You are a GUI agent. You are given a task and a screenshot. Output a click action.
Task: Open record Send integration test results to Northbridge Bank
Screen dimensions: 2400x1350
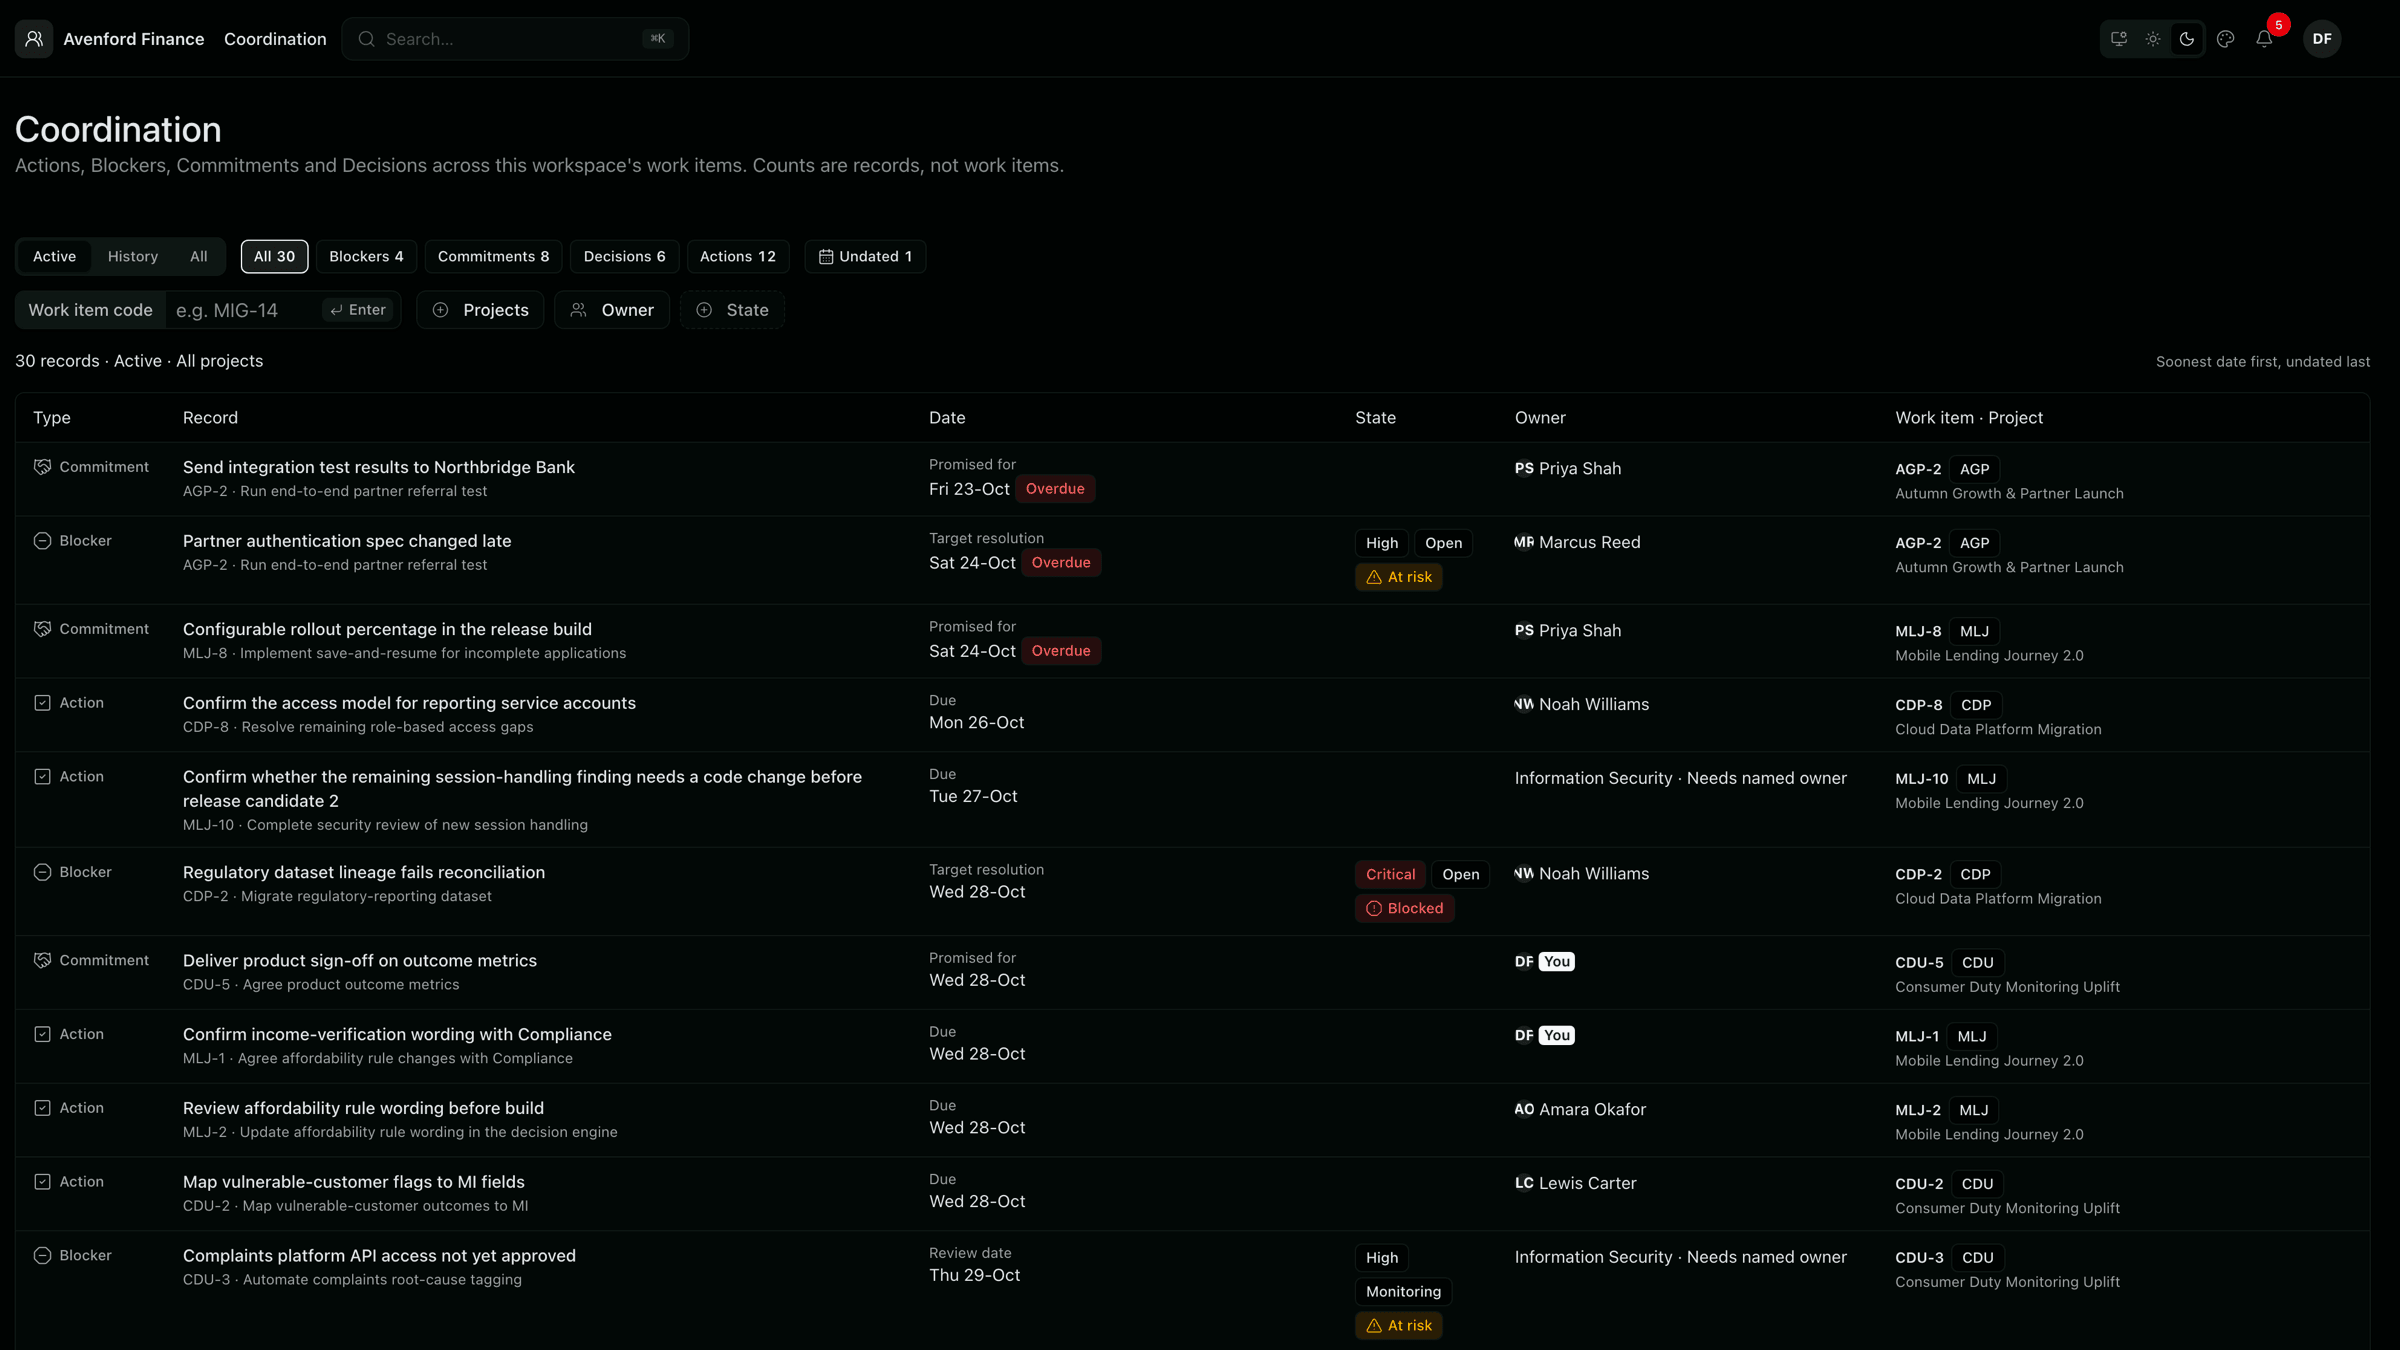tap(378, 467)
